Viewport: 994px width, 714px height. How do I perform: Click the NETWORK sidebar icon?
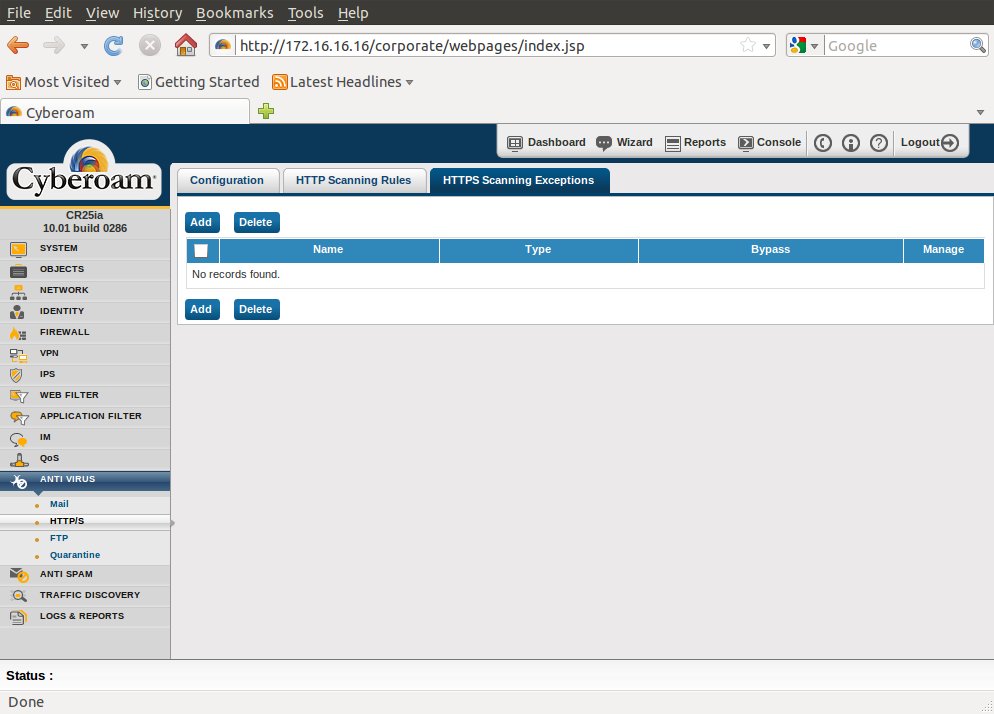click(x=18, y=291)
